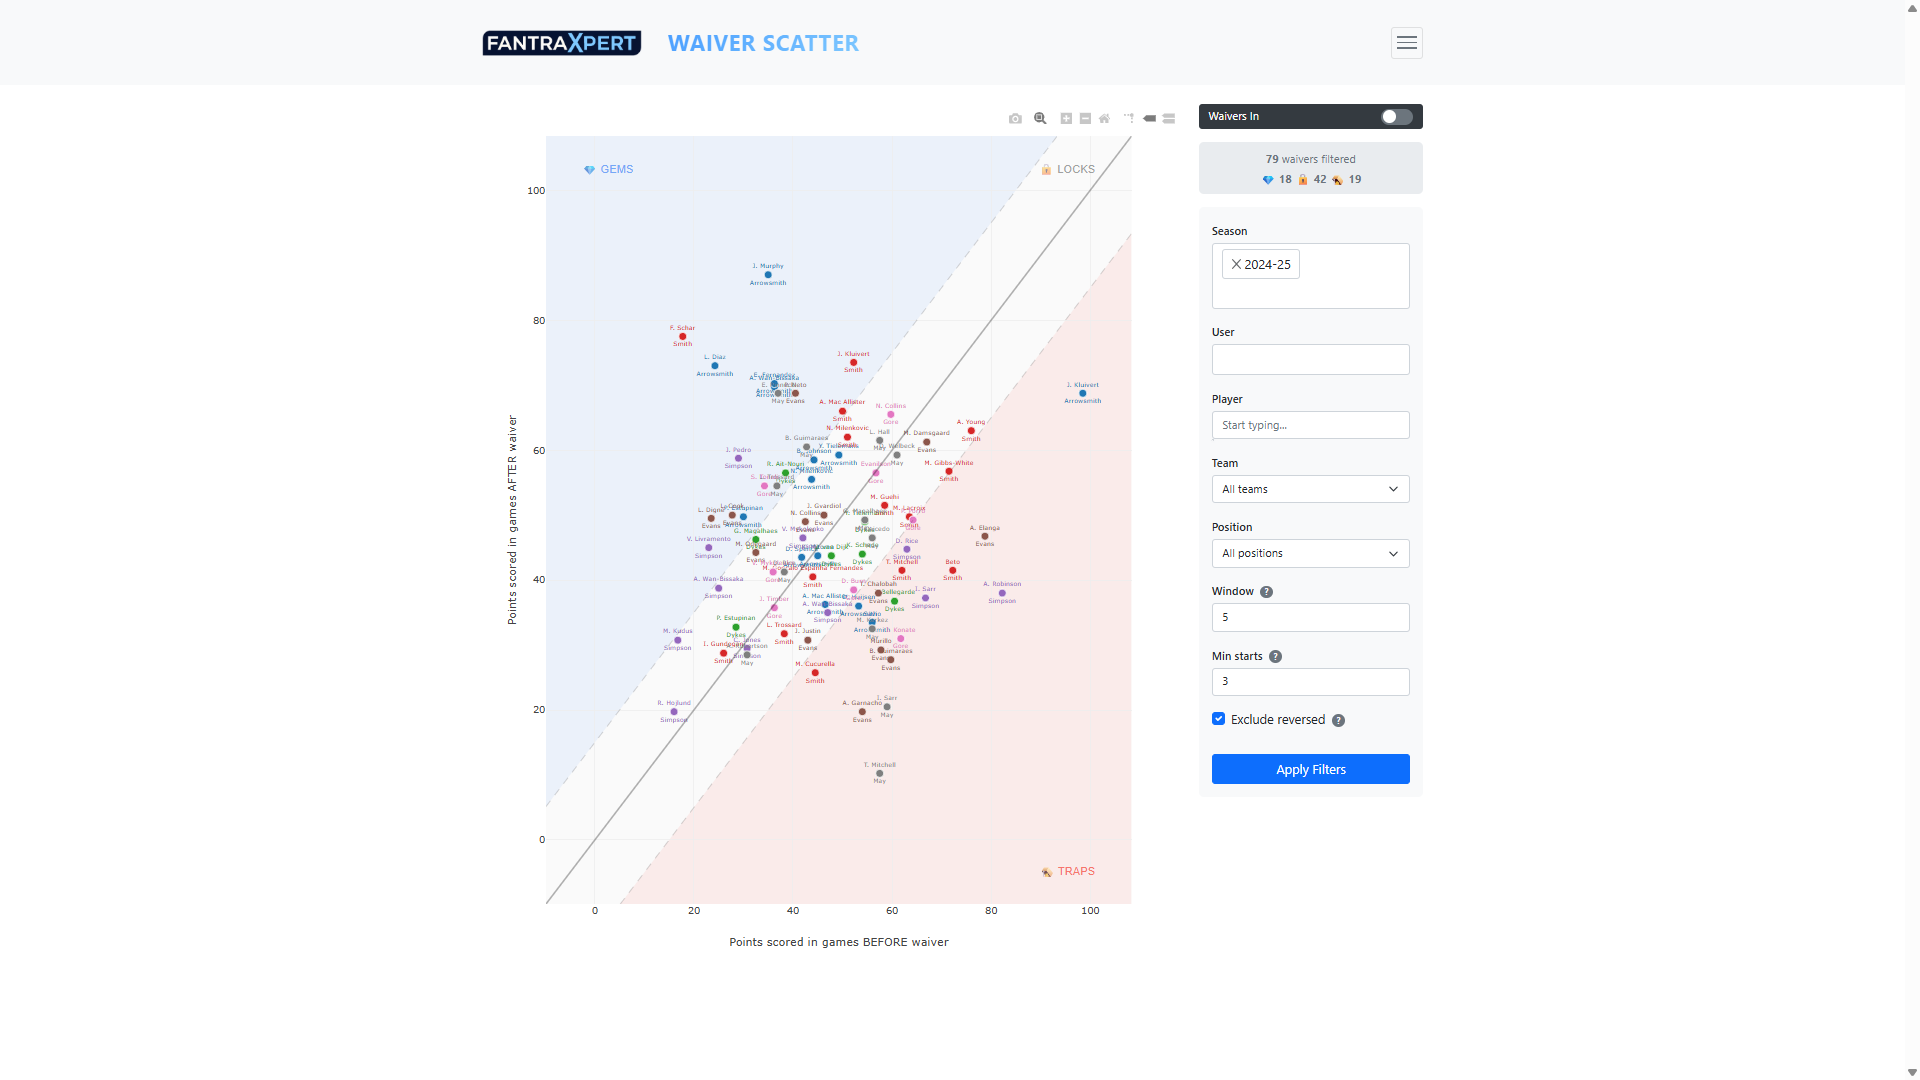Compare data on hover icon
The image size is (1920, 1080).
[x=1169, y=118]
